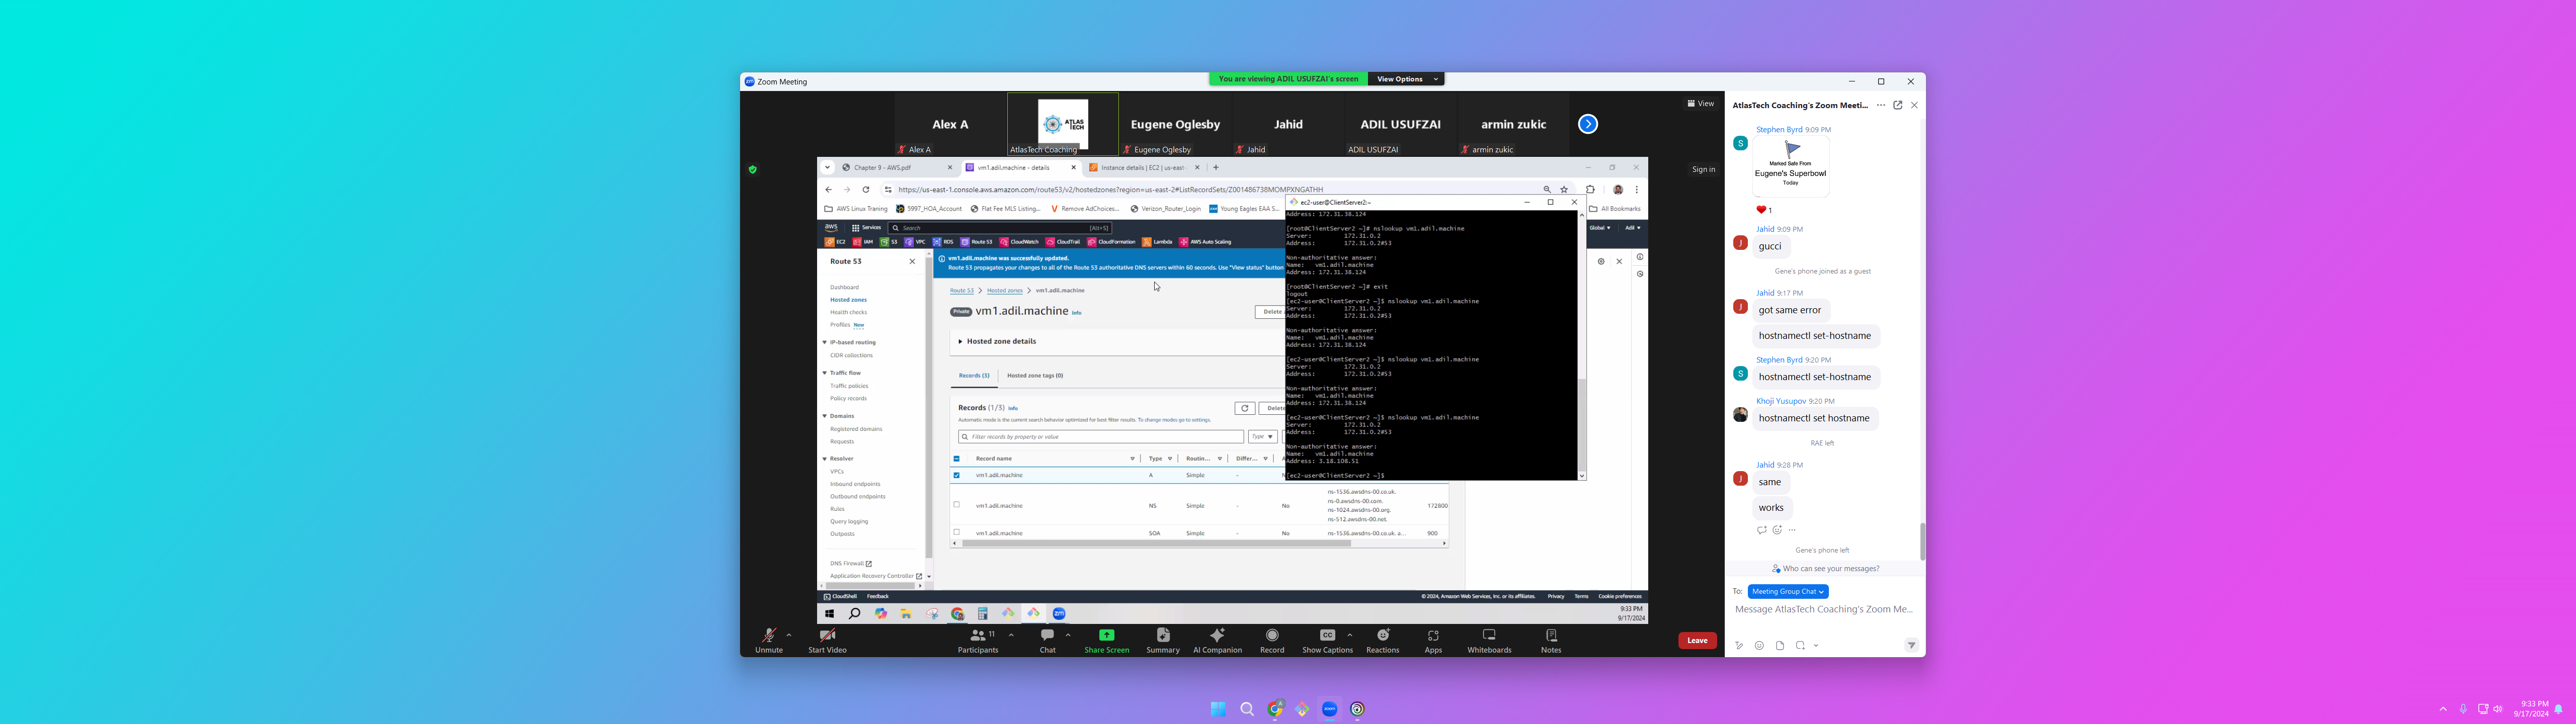Pop out the chat panel
The height and width of the screenshot is (724, 2576).
coord(1897,105)
